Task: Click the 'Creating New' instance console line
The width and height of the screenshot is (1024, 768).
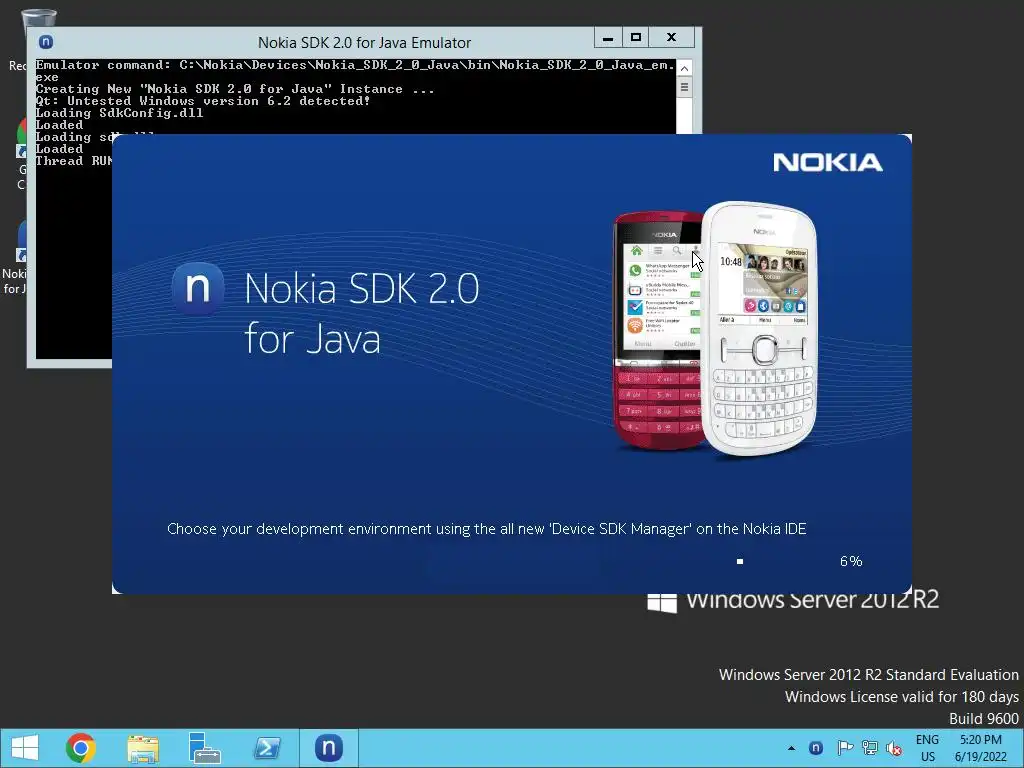Action: point(235,89)
